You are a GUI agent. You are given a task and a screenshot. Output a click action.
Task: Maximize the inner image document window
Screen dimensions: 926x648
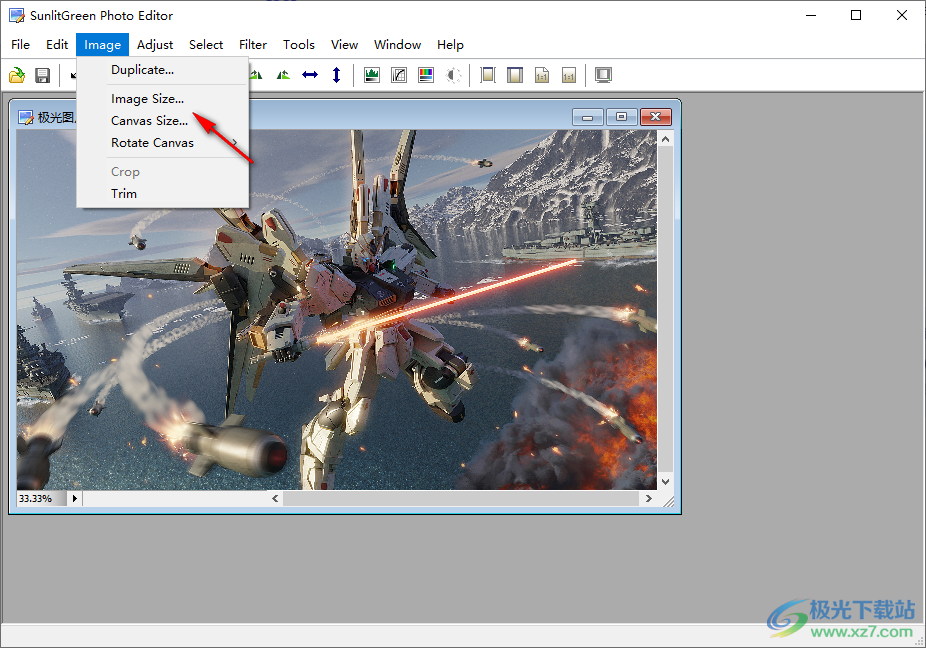(x=621, y=117)
